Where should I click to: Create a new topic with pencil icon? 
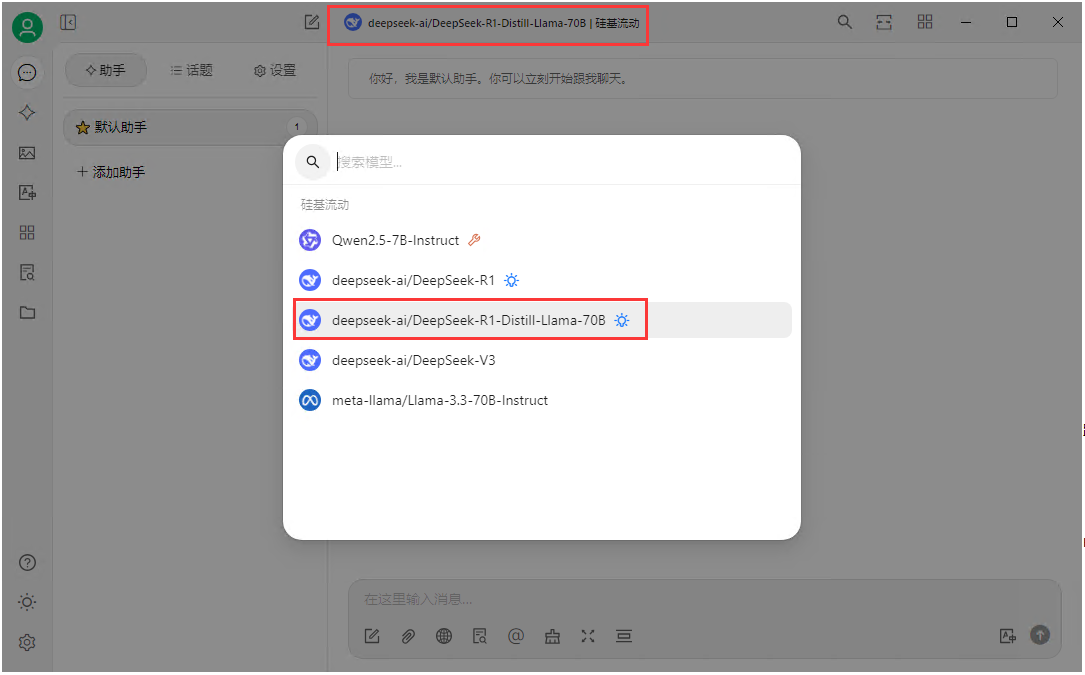point(312,22)
